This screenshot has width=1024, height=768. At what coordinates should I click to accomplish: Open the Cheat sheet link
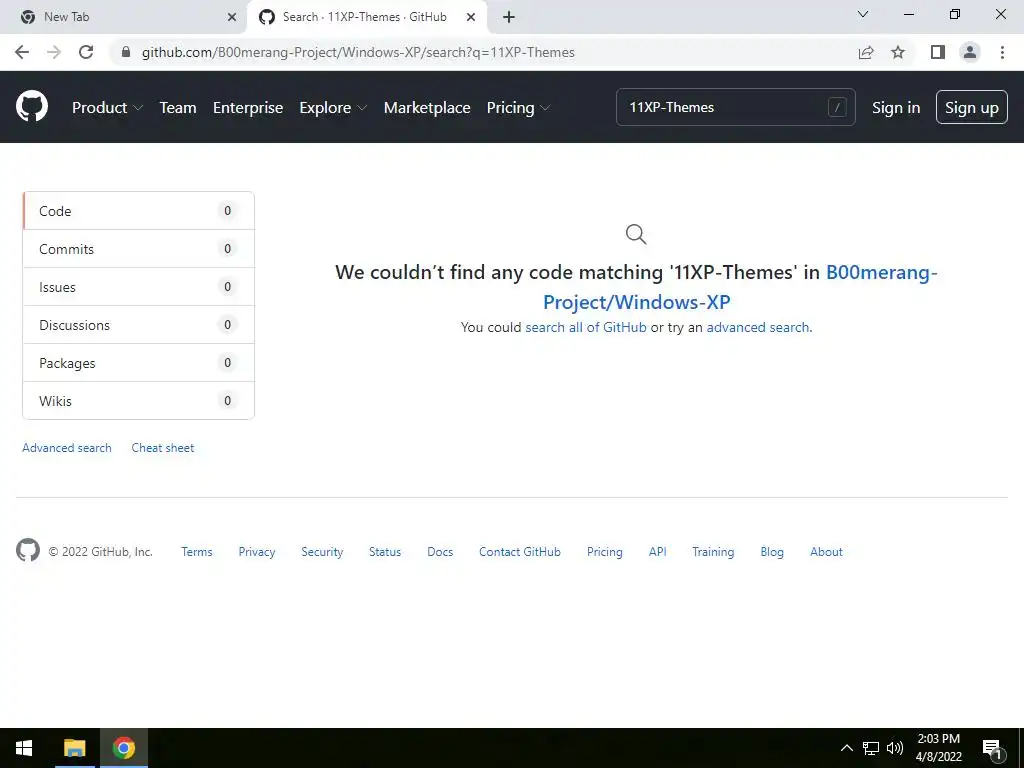point(163,448)
